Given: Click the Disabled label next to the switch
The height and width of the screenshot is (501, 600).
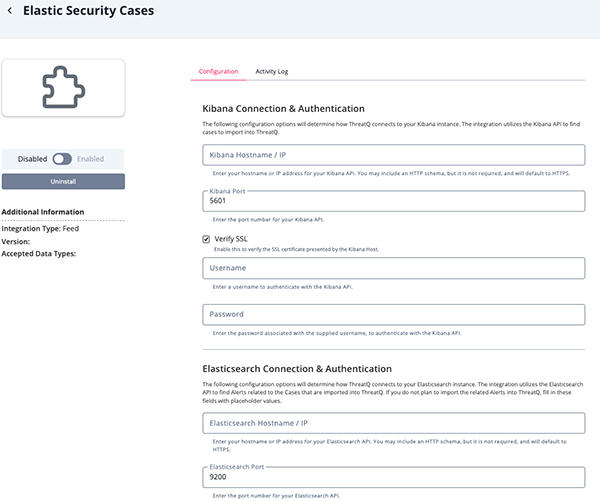Looking at the screenshot, I should click(33, 158).
